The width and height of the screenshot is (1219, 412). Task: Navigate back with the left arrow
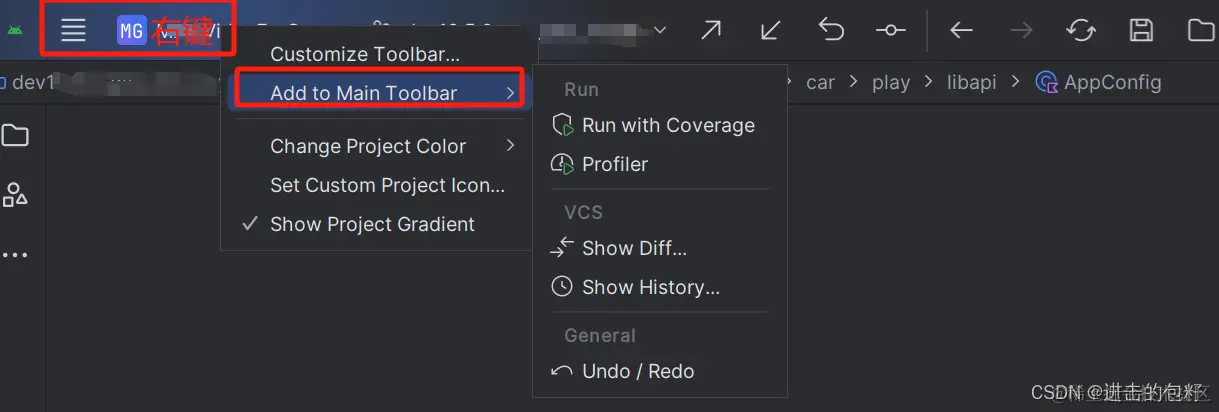click(961, 30)
